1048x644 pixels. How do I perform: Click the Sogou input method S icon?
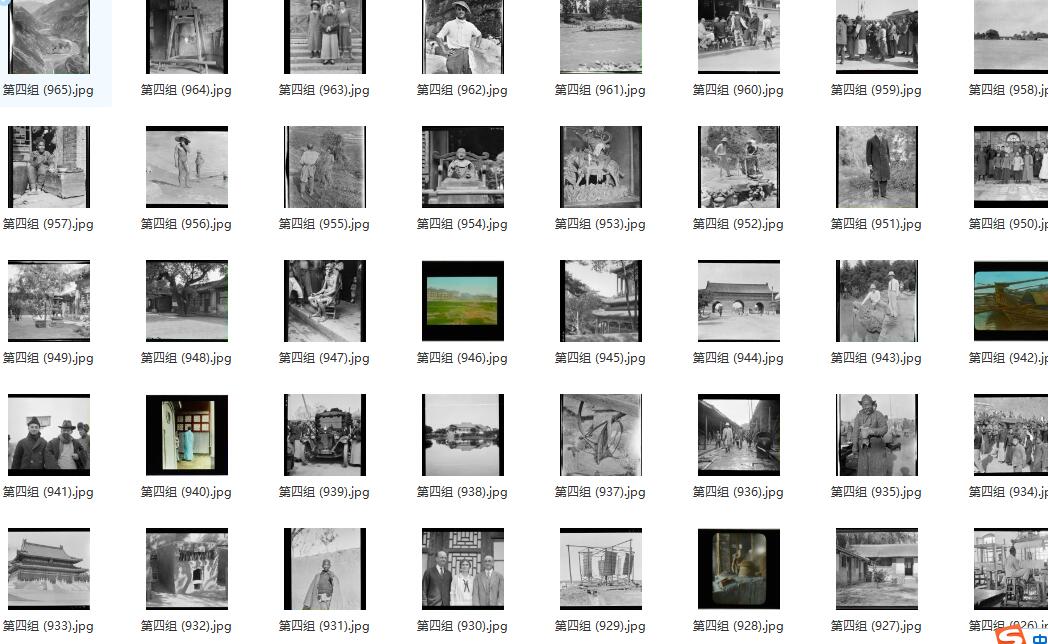click(1010, 634)
